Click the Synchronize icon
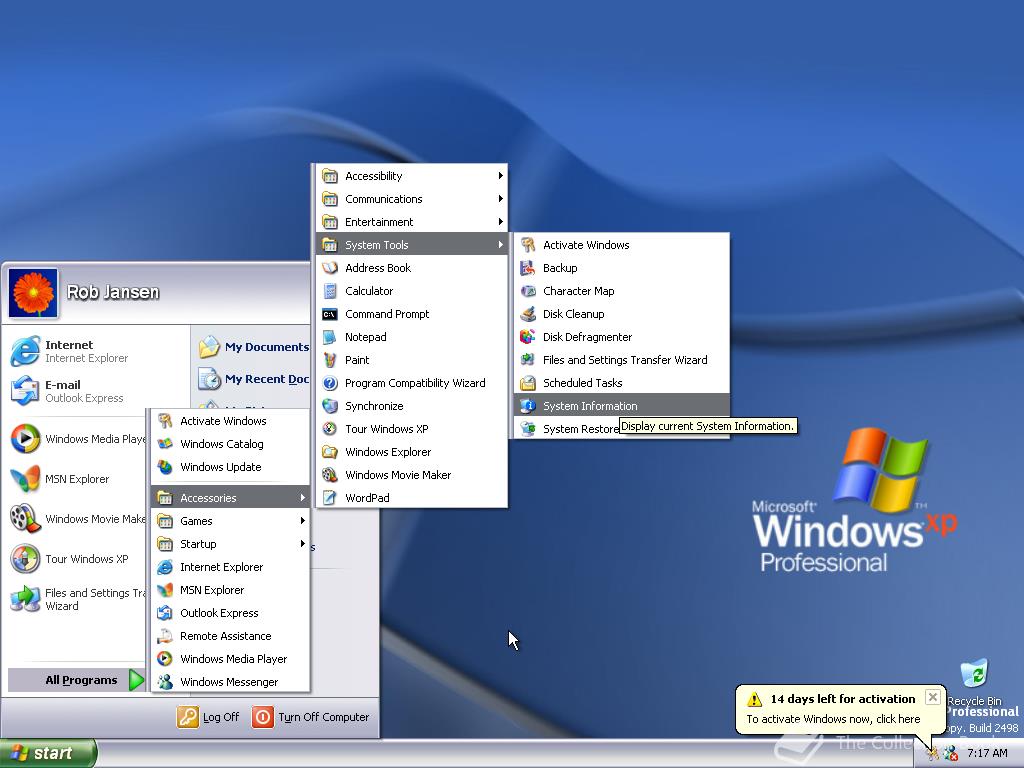Screen dimensions: 1024x768 [x=330, y=406]
